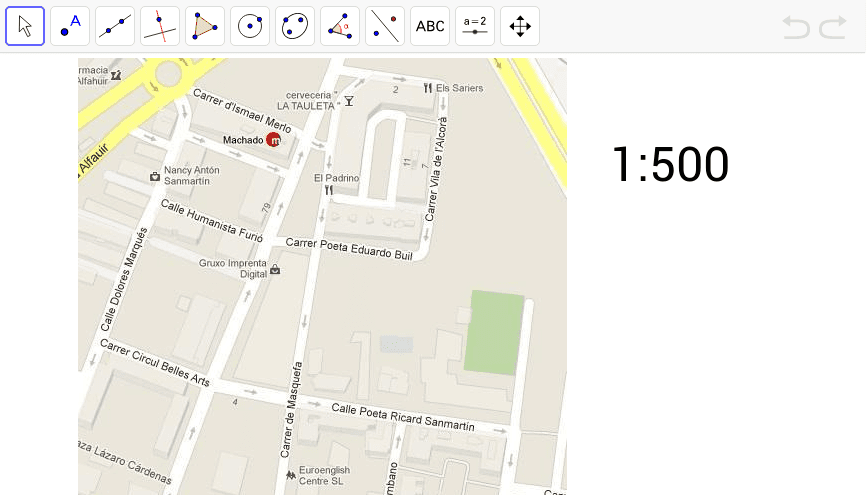
Task: Click Carrer d'Ismael Merlo street label
Action: [242, 111]
